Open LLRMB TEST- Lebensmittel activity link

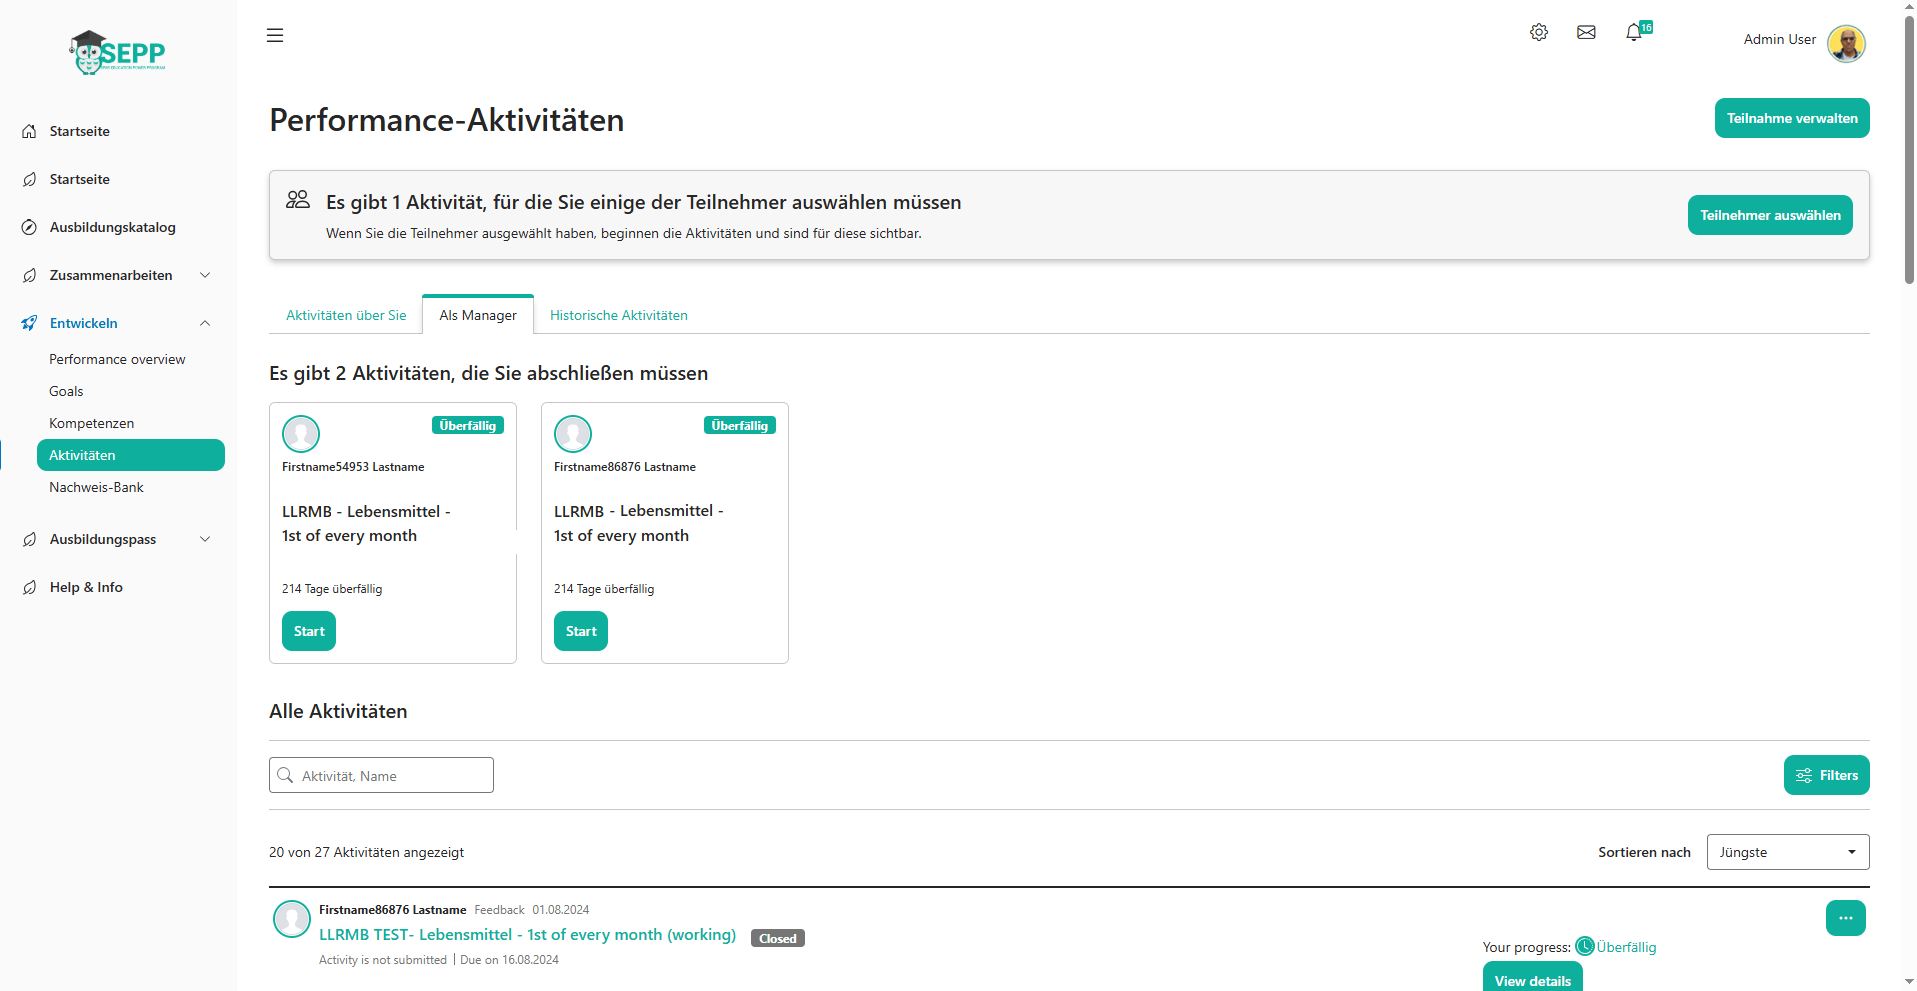(x=527, y=935)
